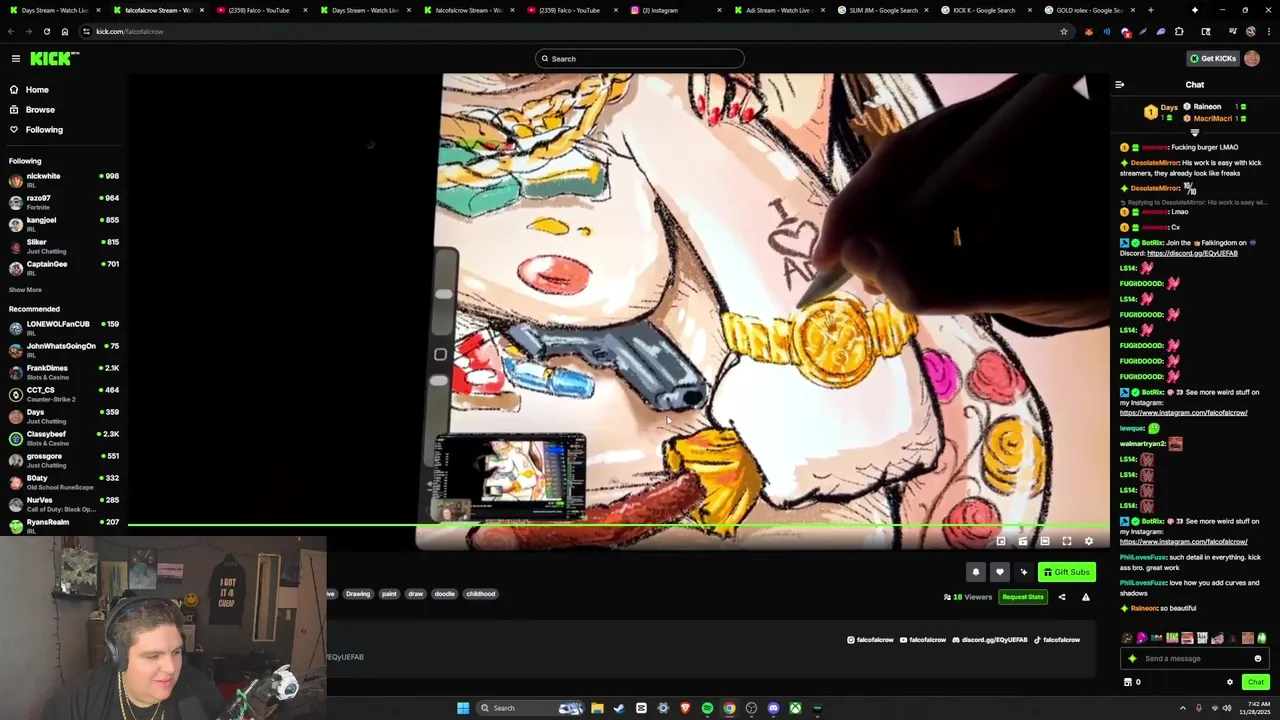This screenshot has width=1280, height=720.
Task: Click Get KICKs button
Action: click(1212, 59)
